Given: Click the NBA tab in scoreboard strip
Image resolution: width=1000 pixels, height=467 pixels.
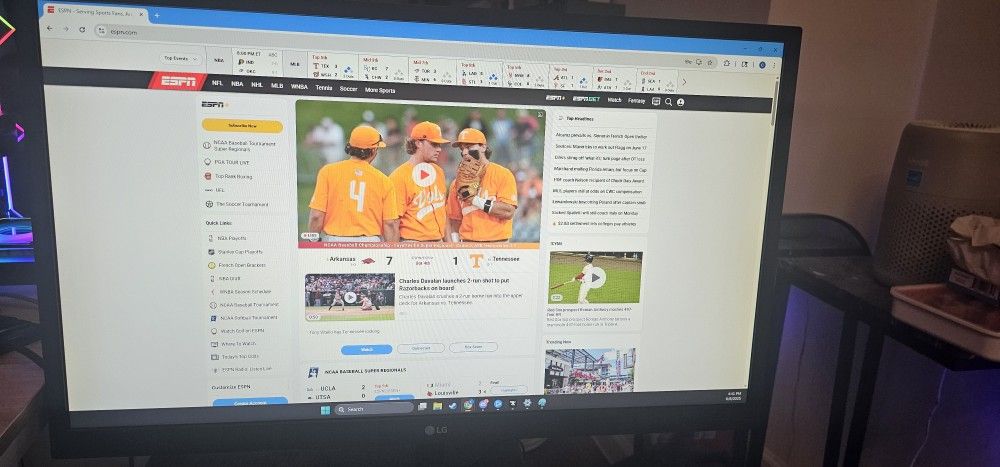Looking at the screenshot, I should (219, 61).
